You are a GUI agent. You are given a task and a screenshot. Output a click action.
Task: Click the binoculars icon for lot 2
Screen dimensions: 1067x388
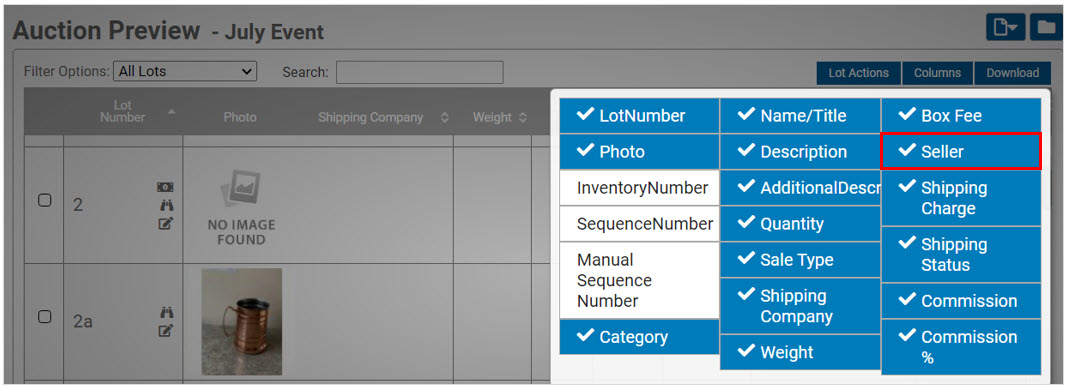166,205
